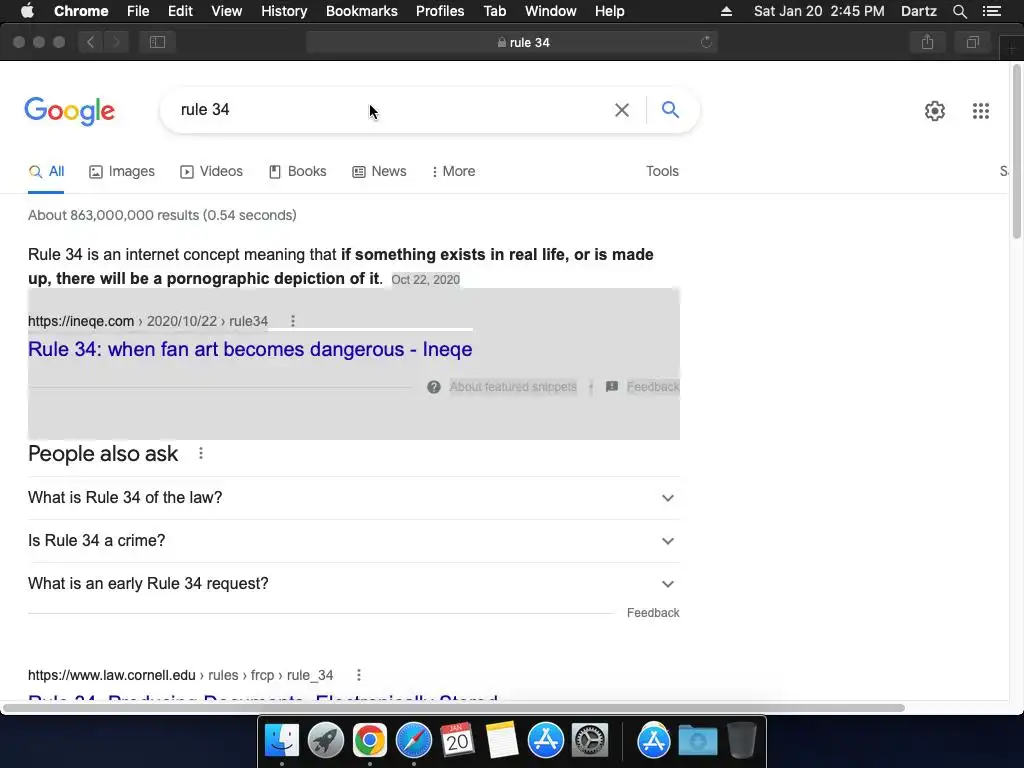Open the Profiles menu
The height and width of the screenshot is (768, 1024).
pyautogui.click(x=440, y=11)
